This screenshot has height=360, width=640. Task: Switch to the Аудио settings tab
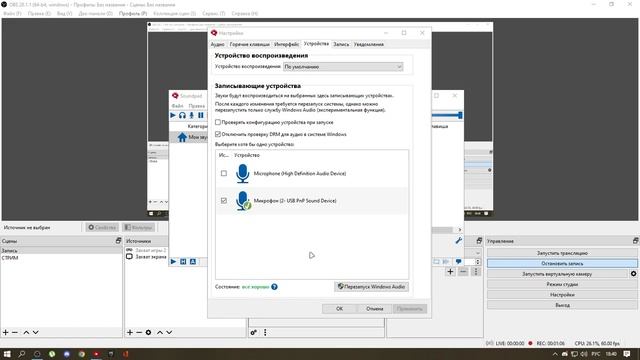(218, 44)
